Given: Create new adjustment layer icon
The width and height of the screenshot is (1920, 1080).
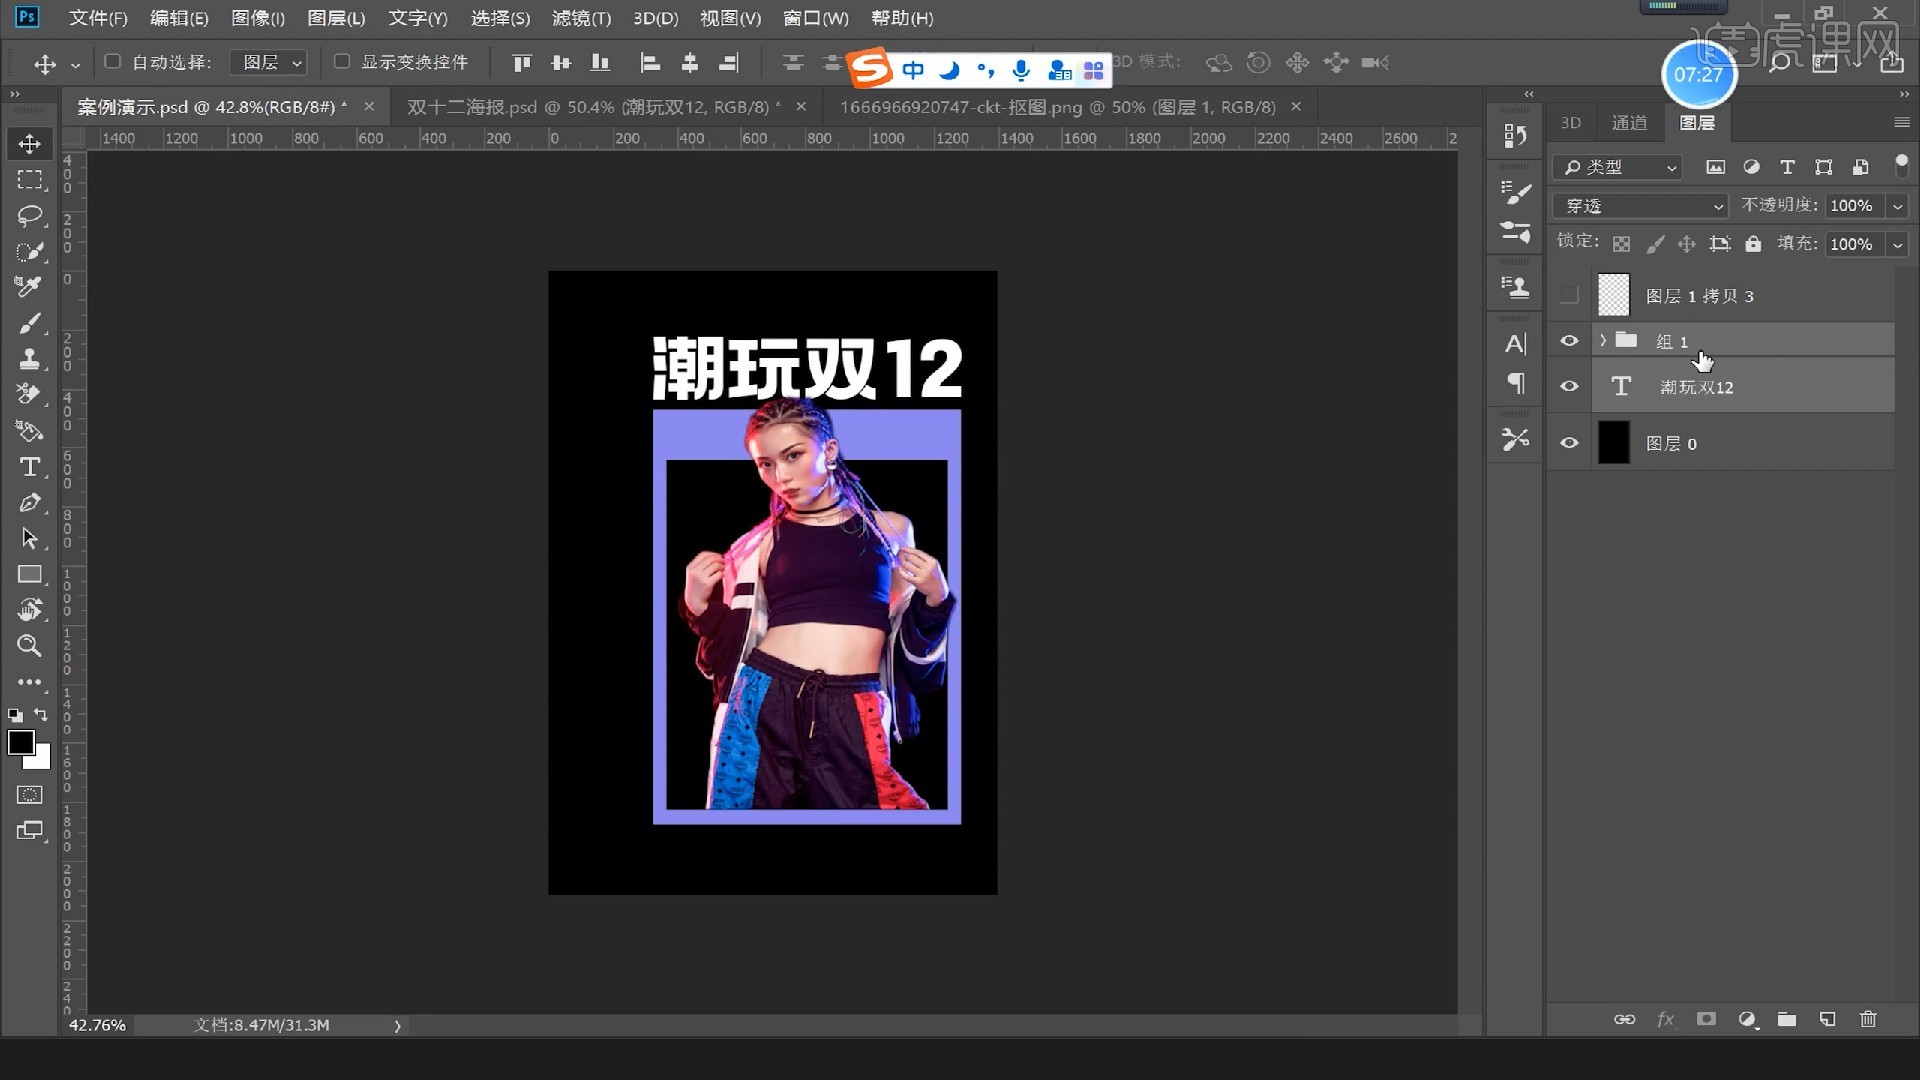Looking at the screenshot, I should pyautogui.click(x=1747, y=1019).
